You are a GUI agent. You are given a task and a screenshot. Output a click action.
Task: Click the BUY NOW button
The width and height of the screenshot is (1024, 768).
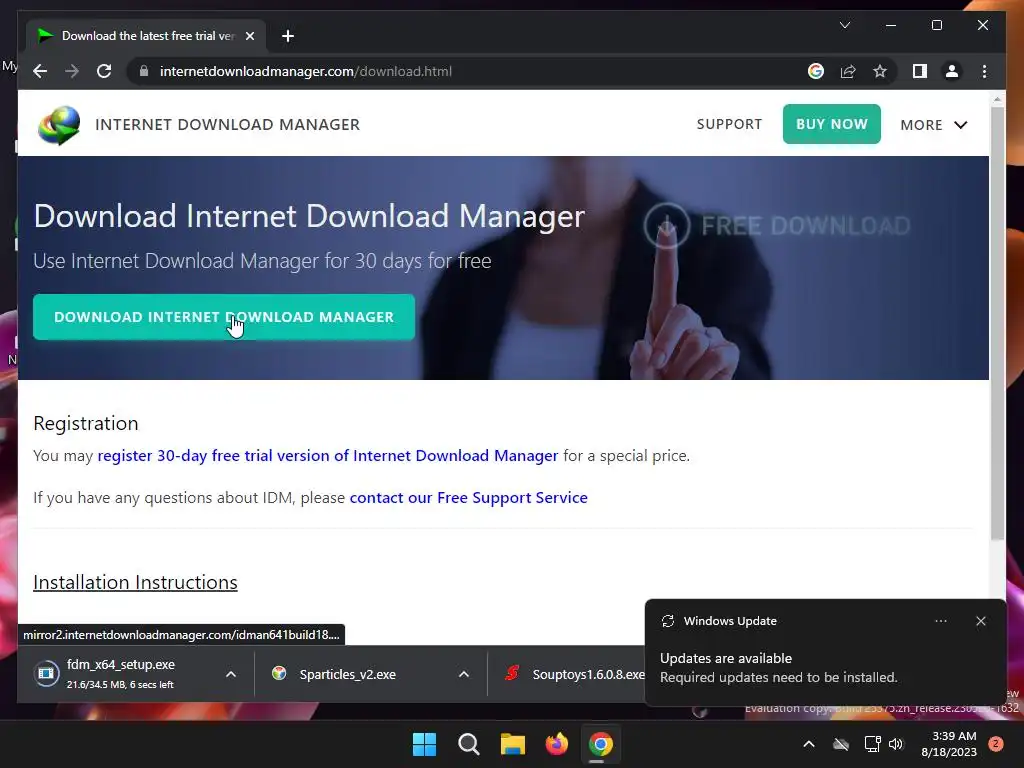pos(831,124)
